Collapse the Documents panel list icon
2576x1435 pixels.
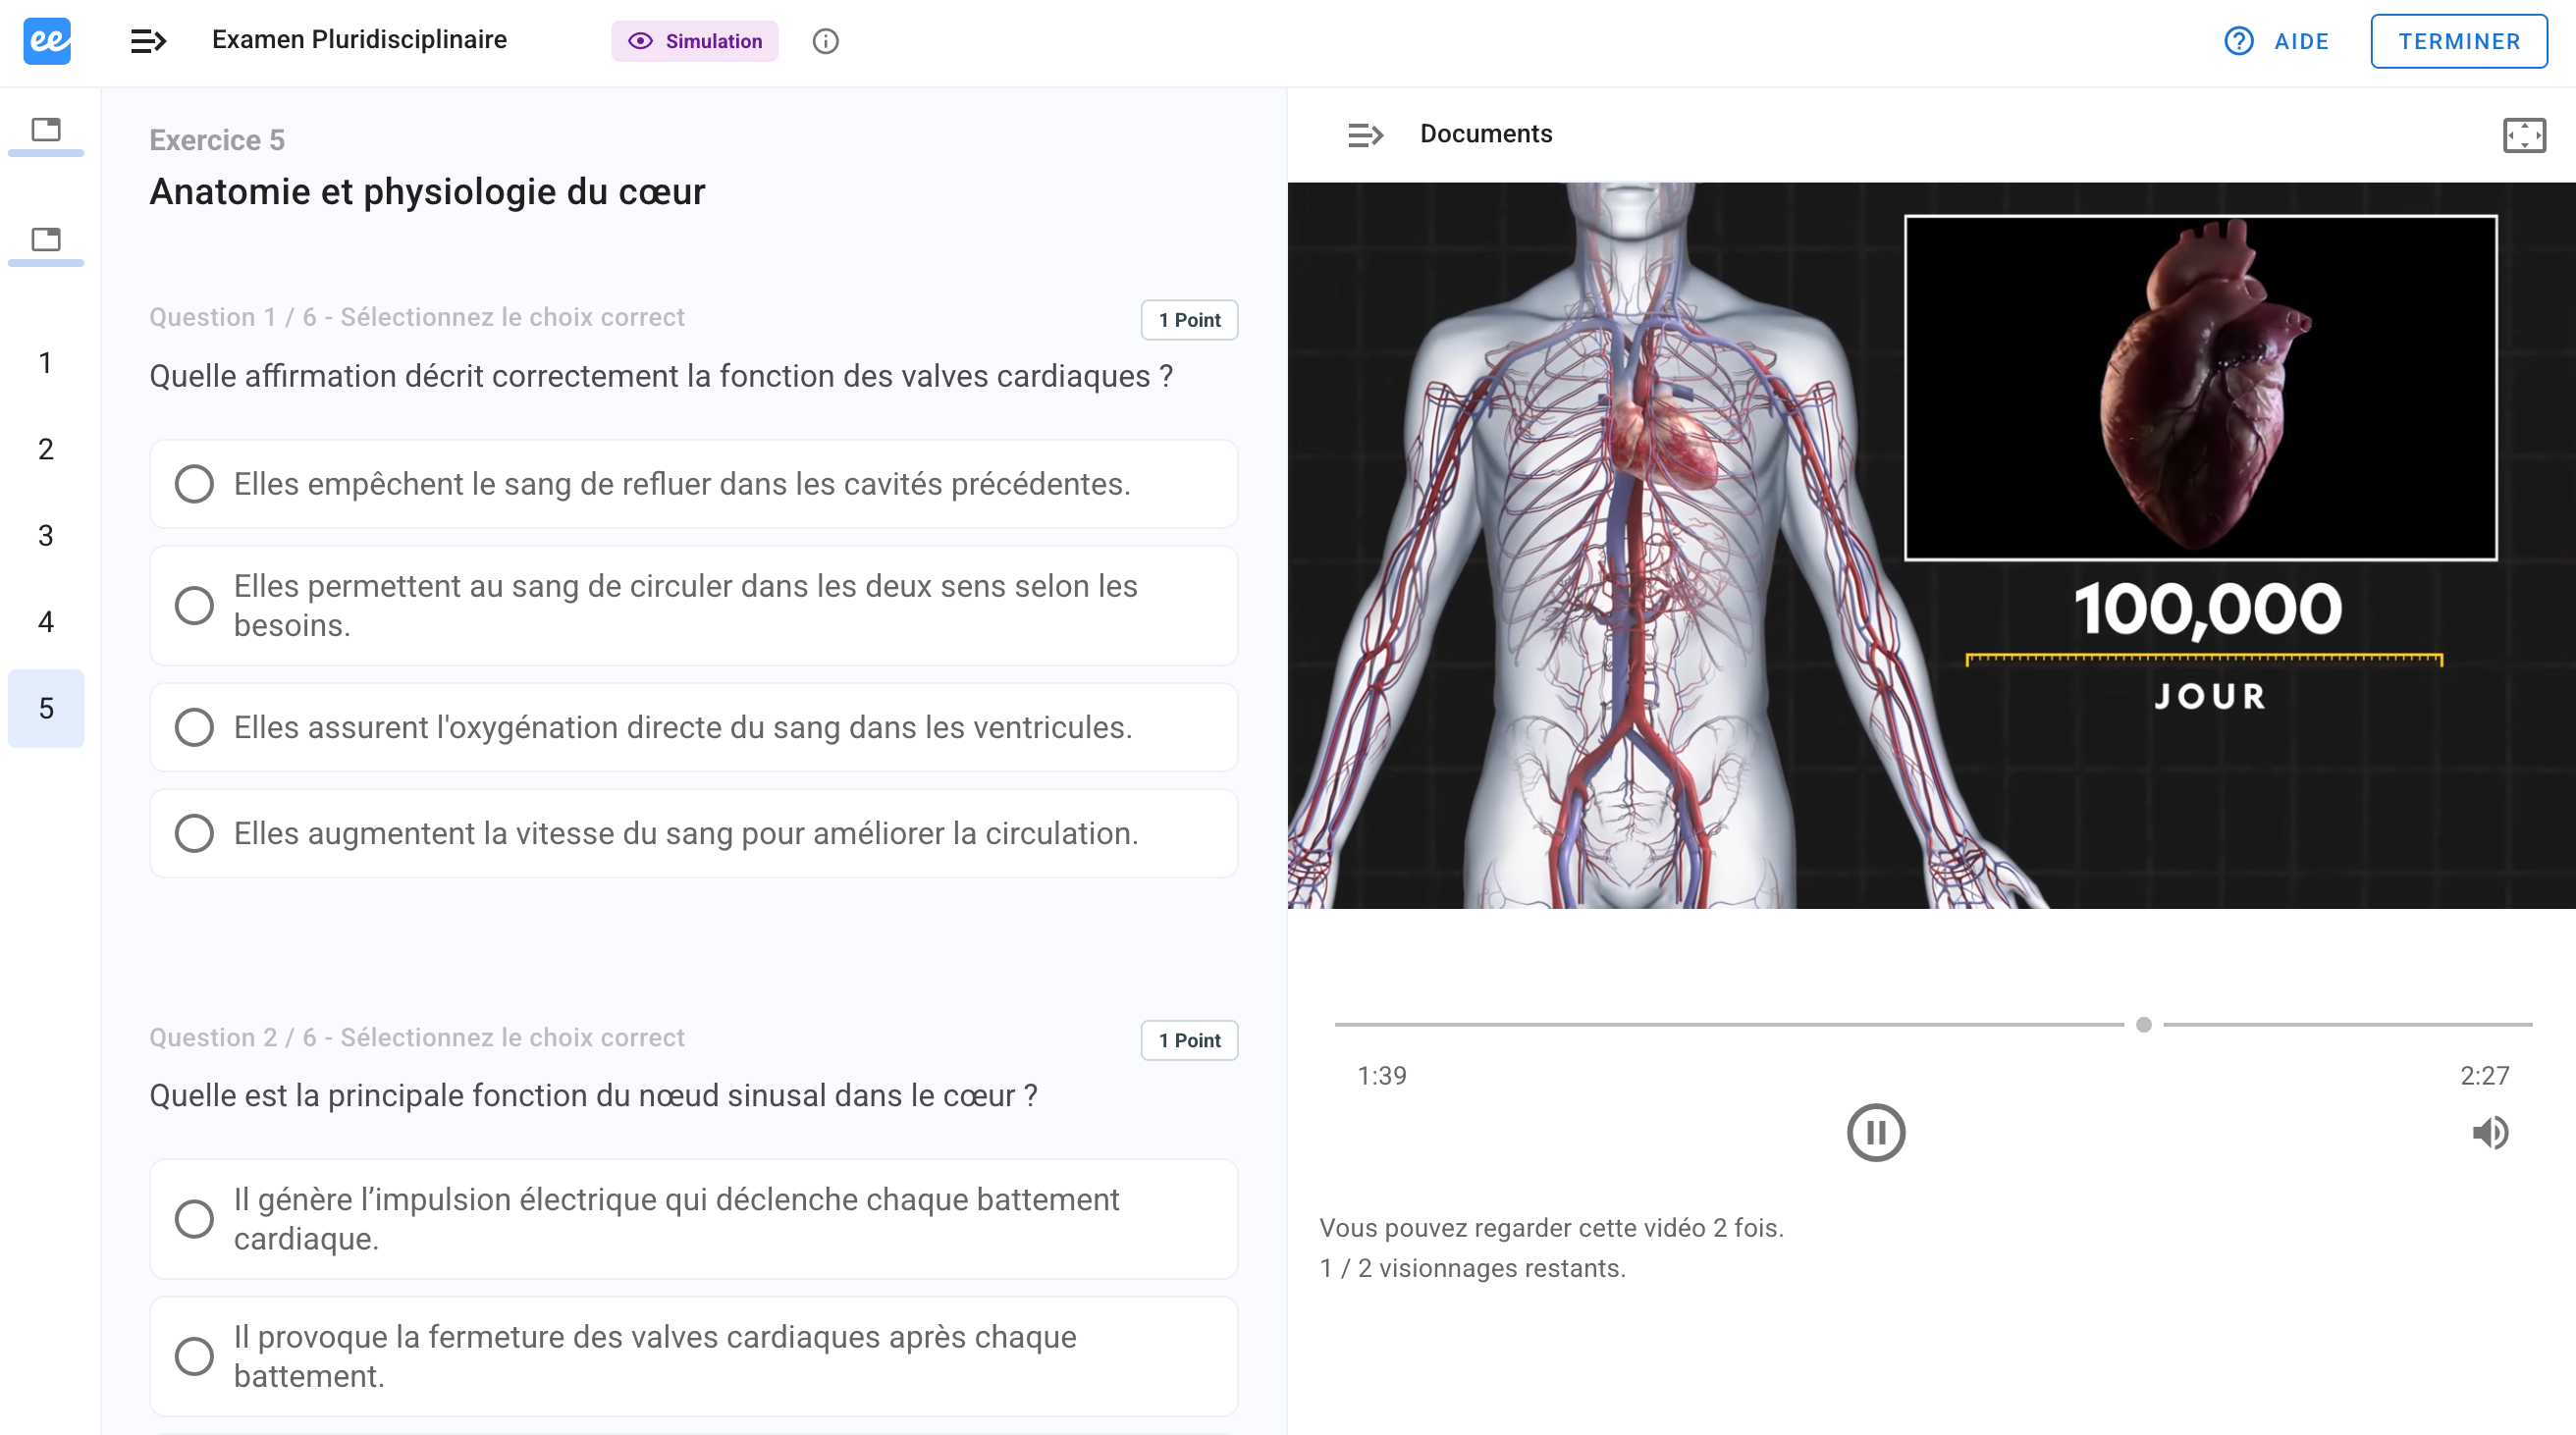pyautogui.click(x=1365, y=135)
